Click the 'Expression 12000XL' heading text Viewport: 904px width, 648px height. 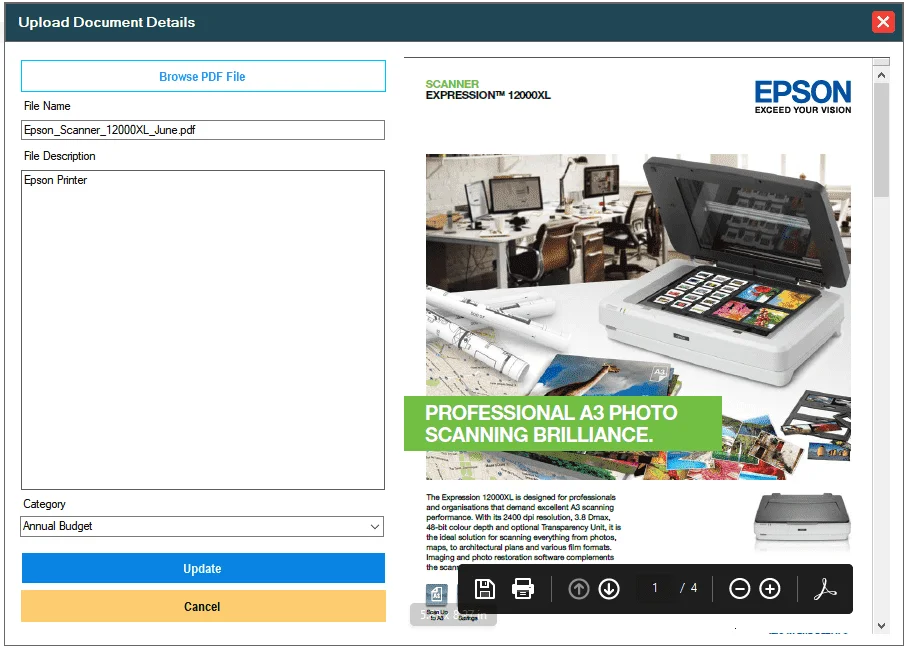tap(488, 96)
